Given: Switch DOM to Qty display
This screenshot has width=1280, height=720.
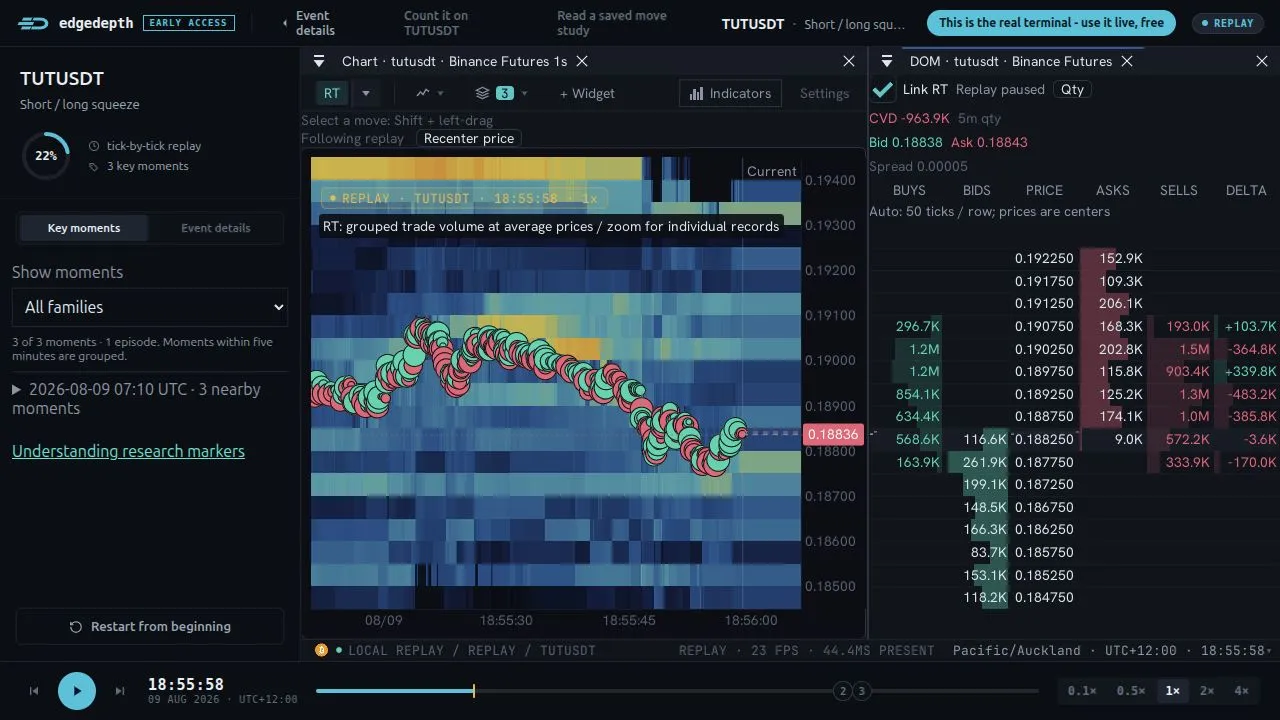Looking at the screenshot, I should click(1072, 89).
